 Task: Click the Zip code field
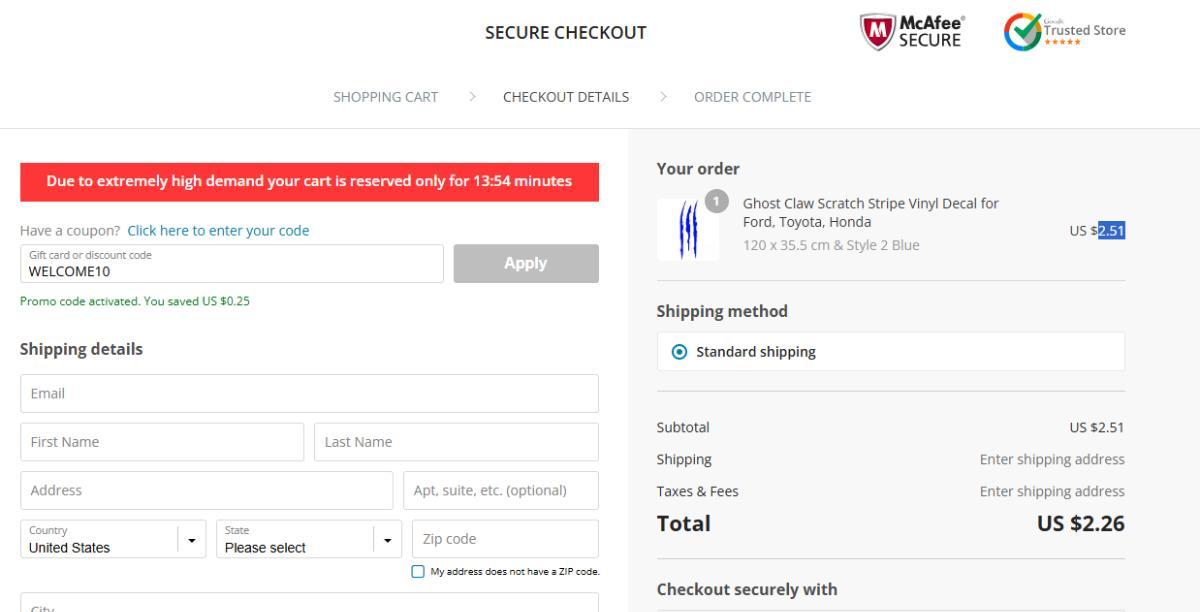(x=505, y=539)
